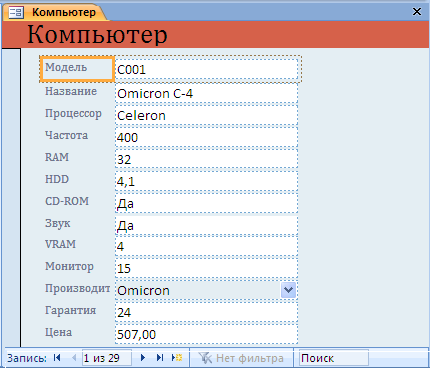
Task: Click the CD-ROM label
Action: 67,201
